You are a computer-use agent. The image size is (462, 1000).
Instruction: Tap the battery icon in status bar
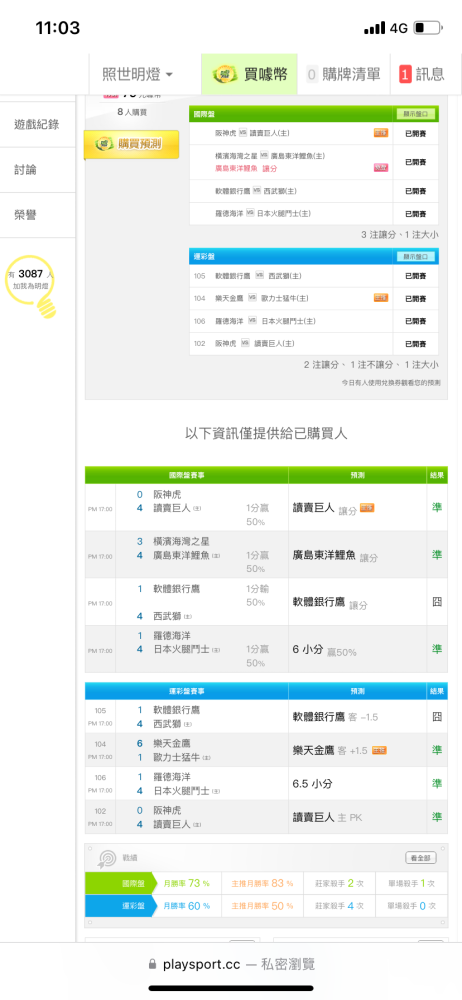click(428, 28)
